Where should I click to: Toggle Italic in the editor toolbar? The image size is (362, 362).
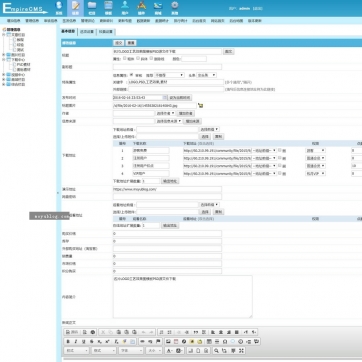[76, 341]
